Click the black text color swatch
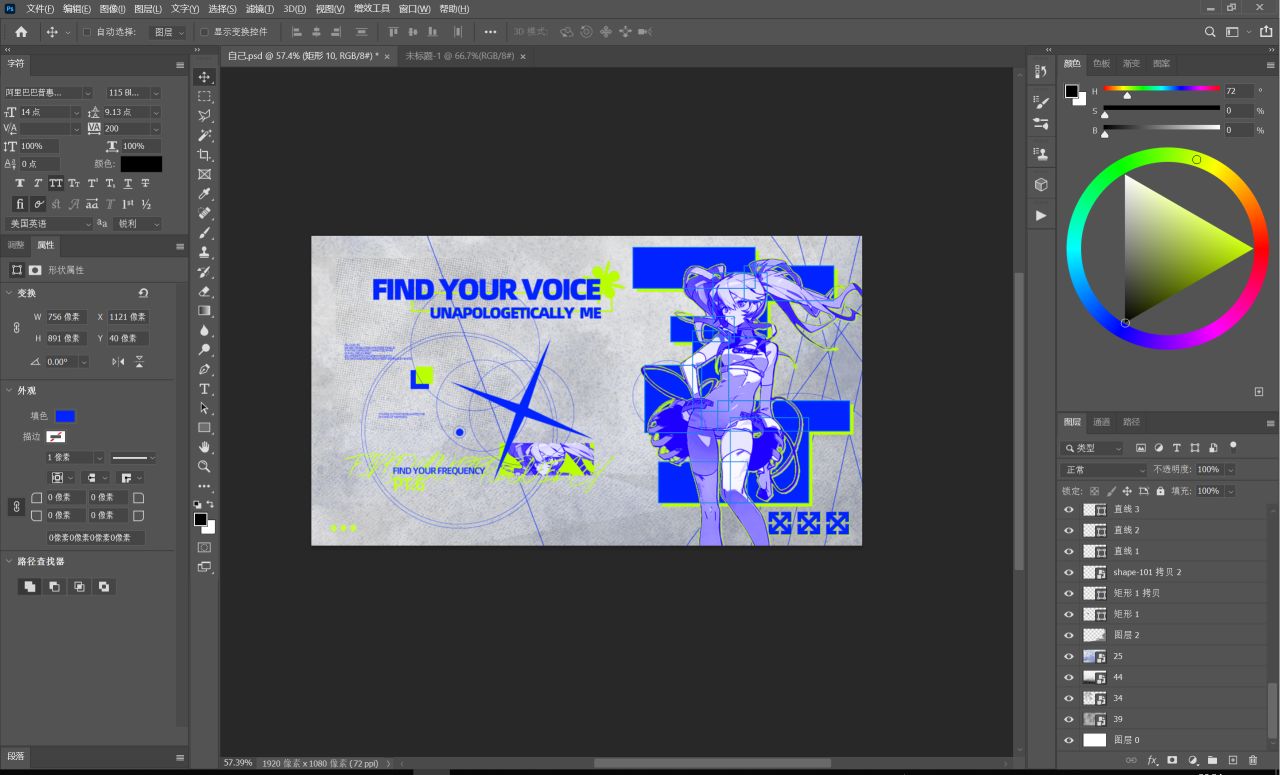 tap(141, 164)
